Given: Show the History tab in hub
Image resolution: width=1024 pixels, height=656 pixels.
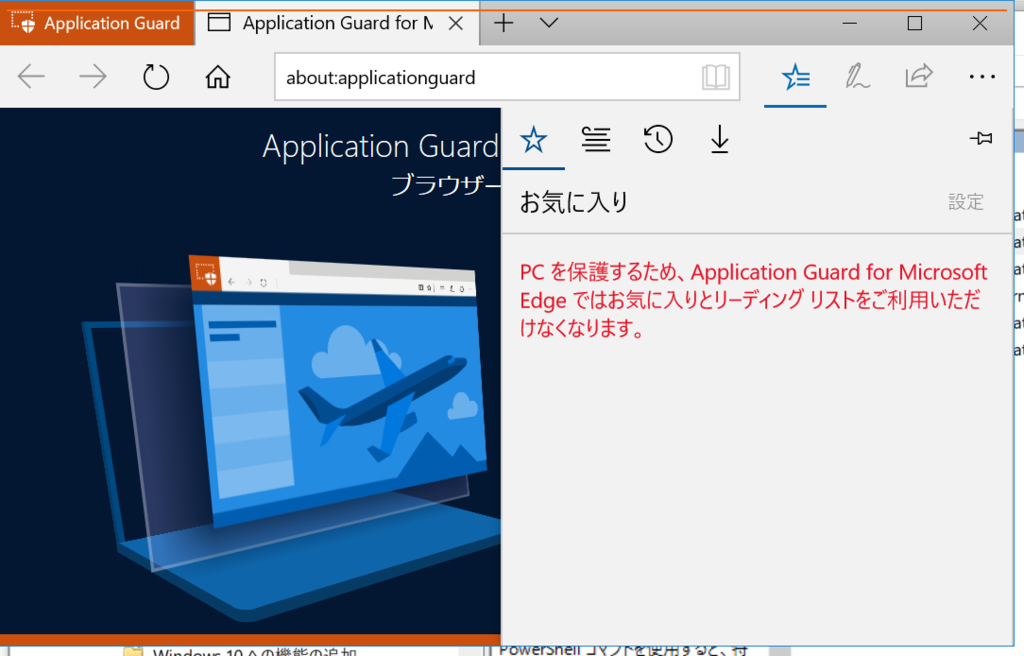Looking at the screenshot, I should click(658, 139).
